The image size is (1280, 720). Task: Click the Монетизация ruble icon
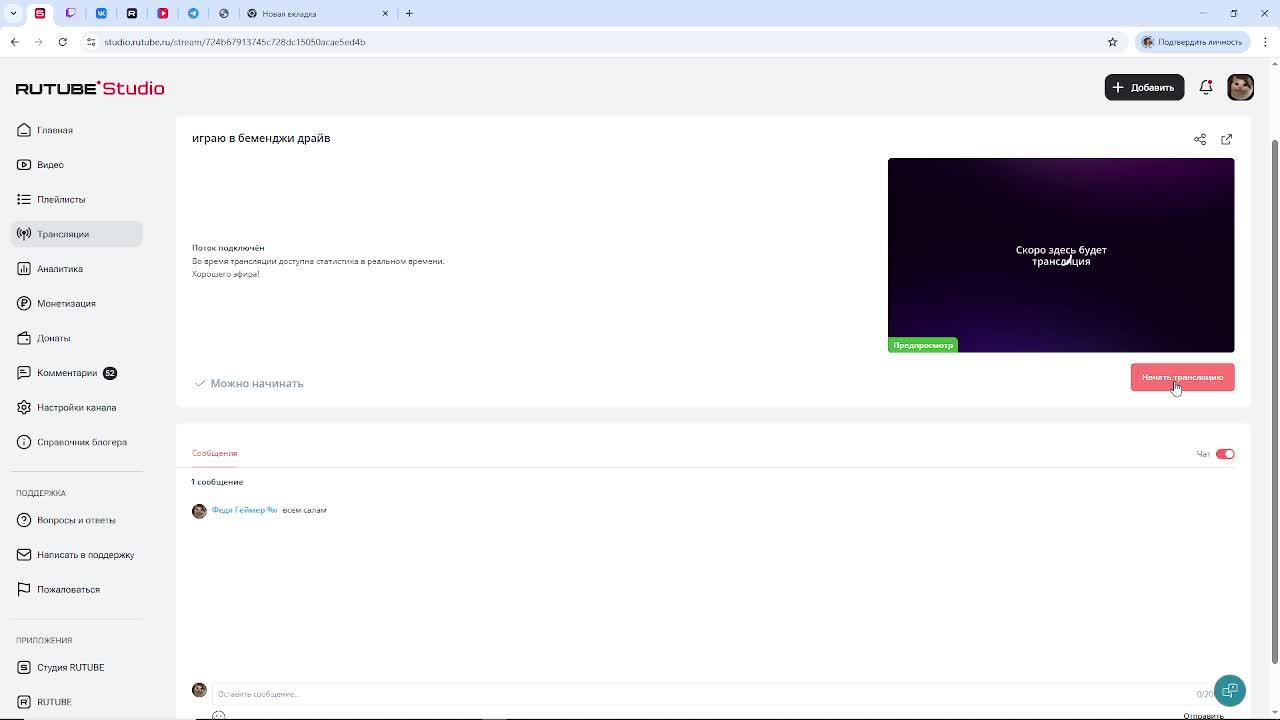[24, 303]
